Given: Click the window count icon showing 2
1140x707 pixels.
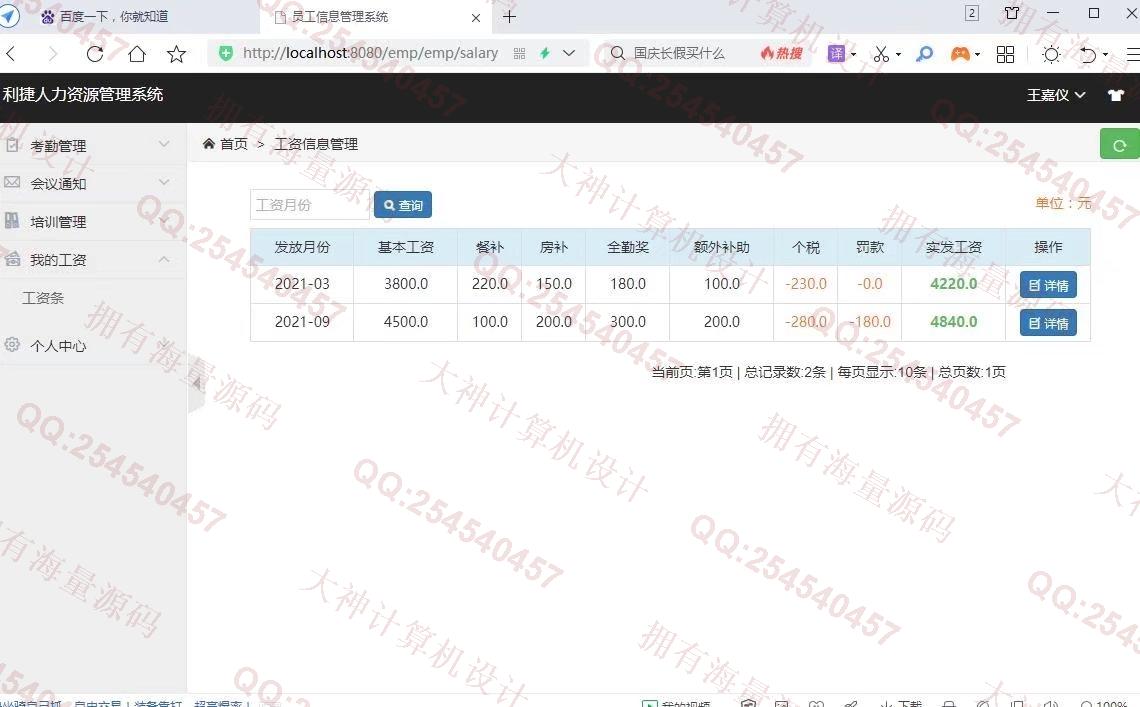Looking at the screenshot, I should point(972,13).
